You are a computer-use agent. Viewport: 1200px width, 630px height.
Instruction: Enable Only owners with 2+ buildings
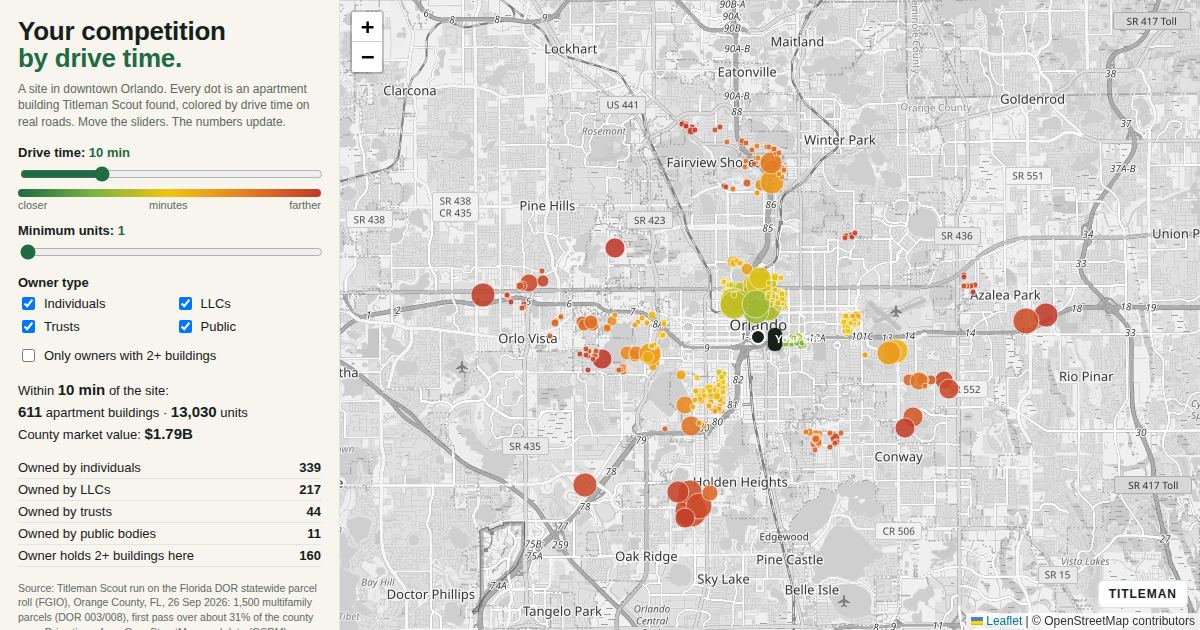tap(28, 356)
